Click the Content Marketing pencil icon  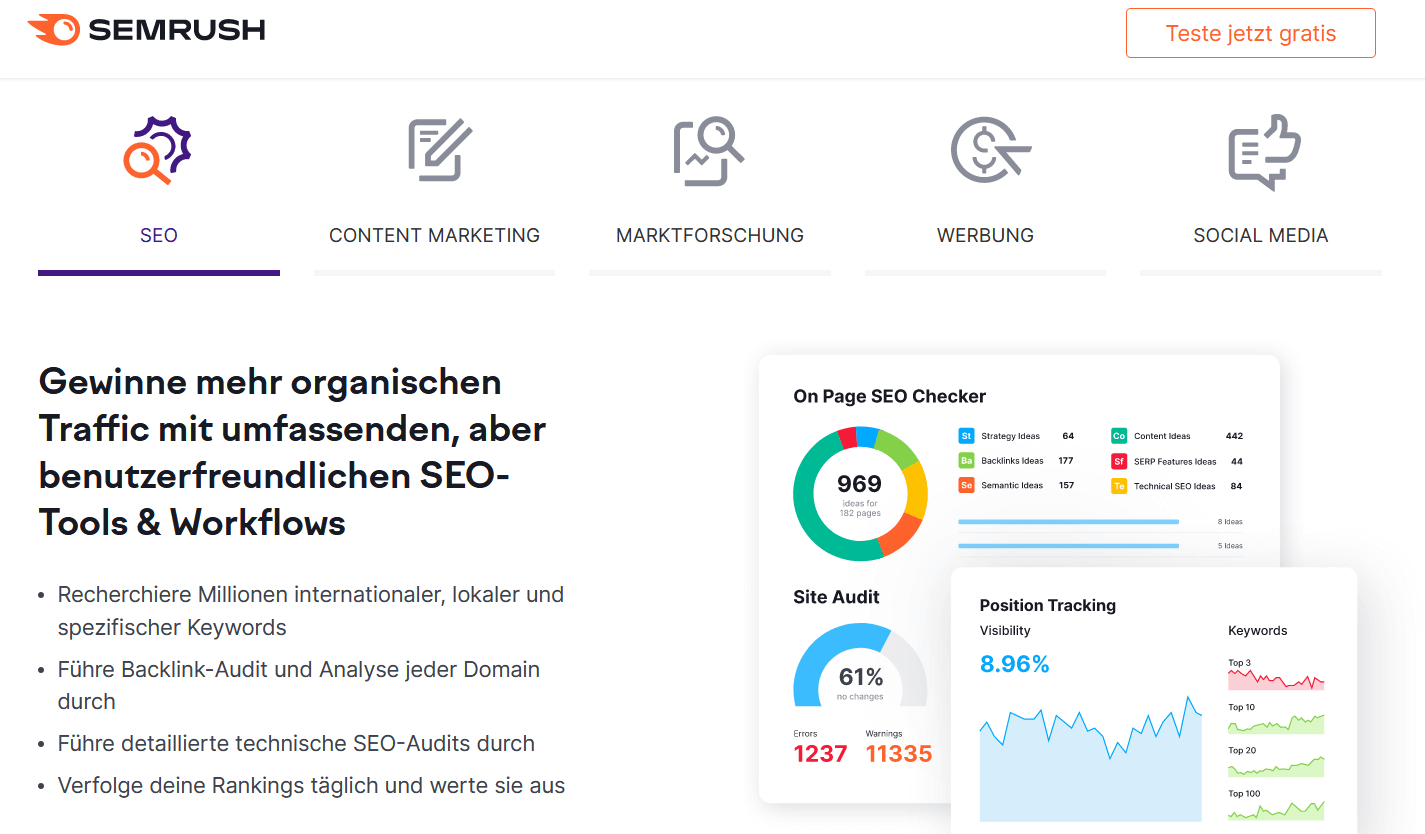pos(440,150)
